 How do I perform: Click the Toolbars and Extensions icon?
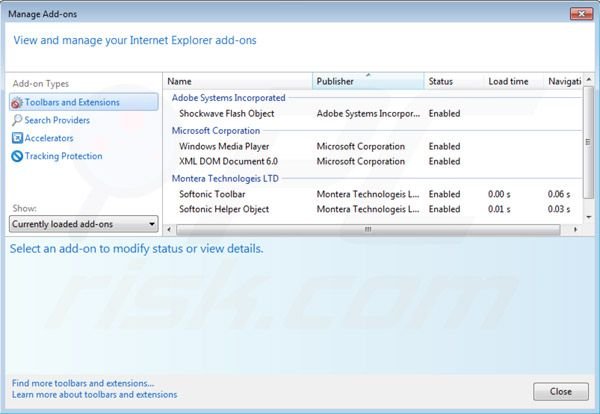(17, 102)
